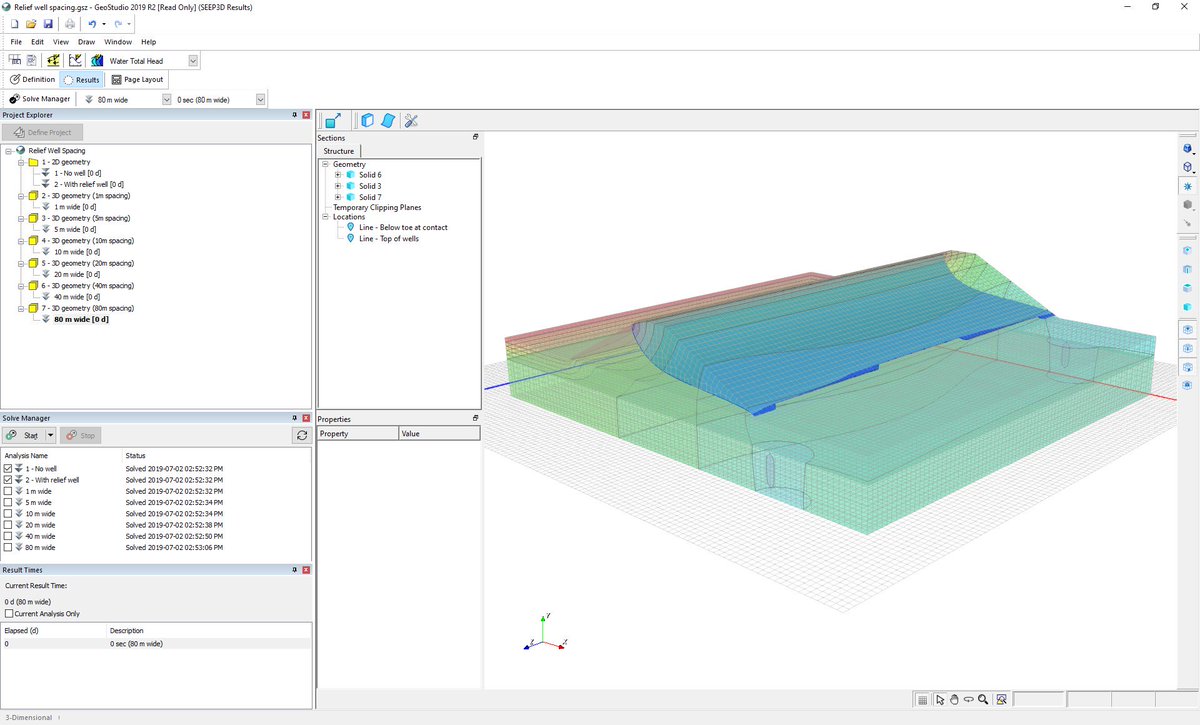Image resolution: width=1200 pixels, height=725 pixels.
Task: Select the curved surface display icon in the Sections toolbar
Action: [x=388, y=120]
